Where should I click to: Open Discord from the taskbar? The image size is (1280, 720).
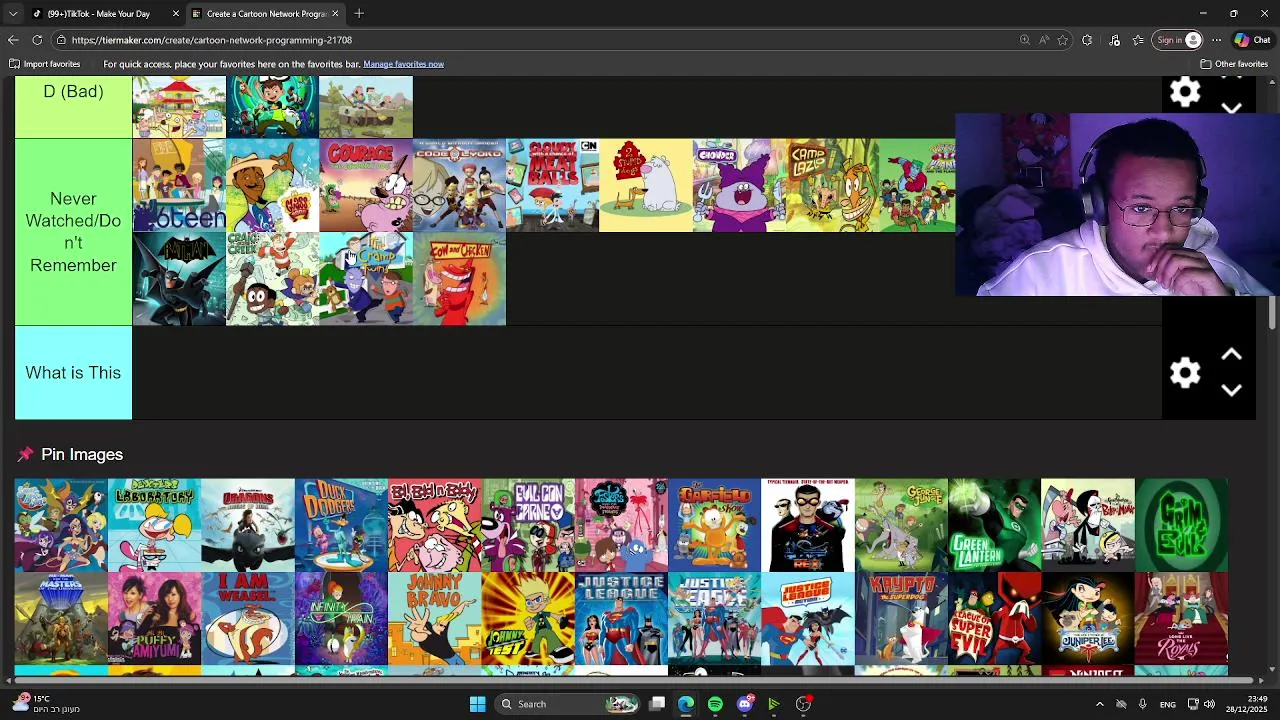[x=744, y=704]
